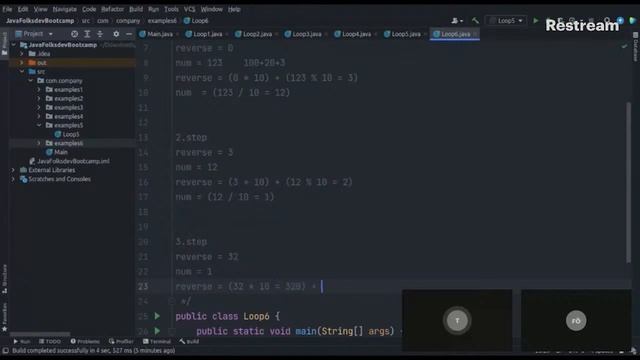Click the green Run button in toolbar

pyautogui.click(x=536, y=20)
